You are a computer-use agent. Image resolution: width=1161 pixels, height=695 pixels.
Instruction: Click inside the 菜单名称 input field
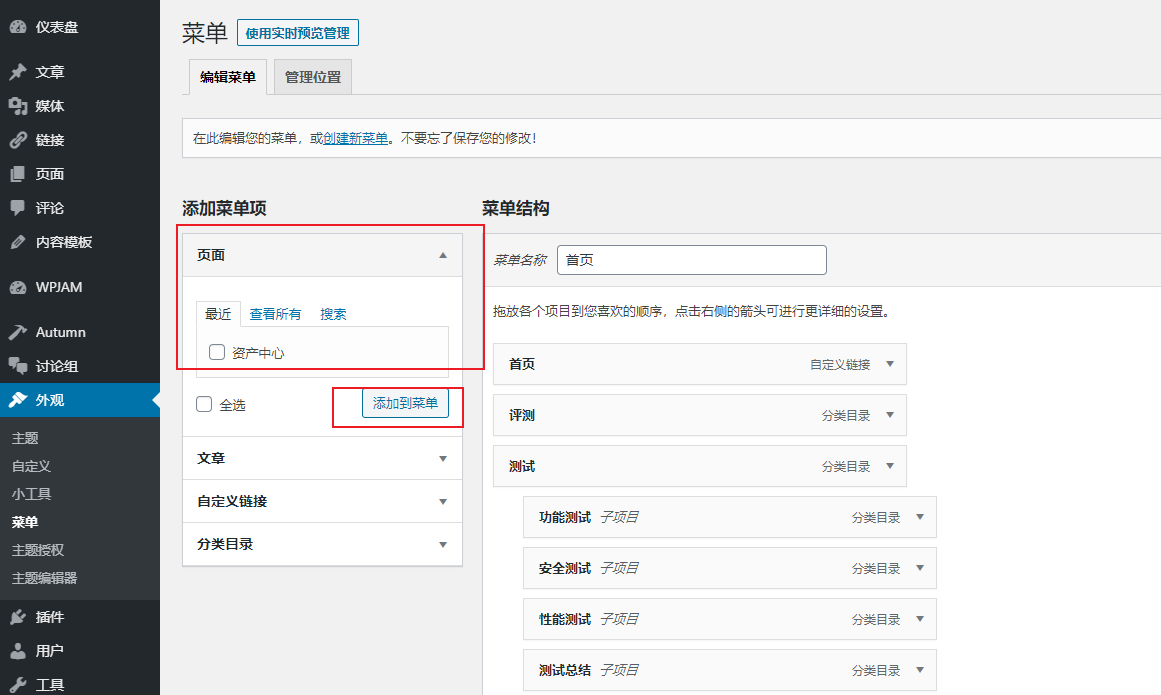pyautogui.click(x=690, y=259)
